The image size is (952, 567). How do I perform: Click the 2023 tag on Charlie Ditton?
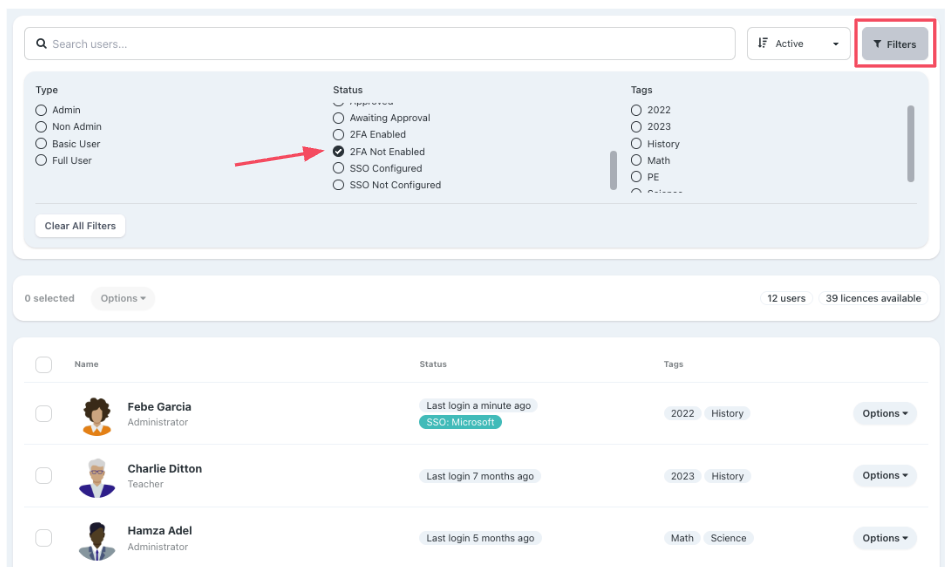(683, 476)
